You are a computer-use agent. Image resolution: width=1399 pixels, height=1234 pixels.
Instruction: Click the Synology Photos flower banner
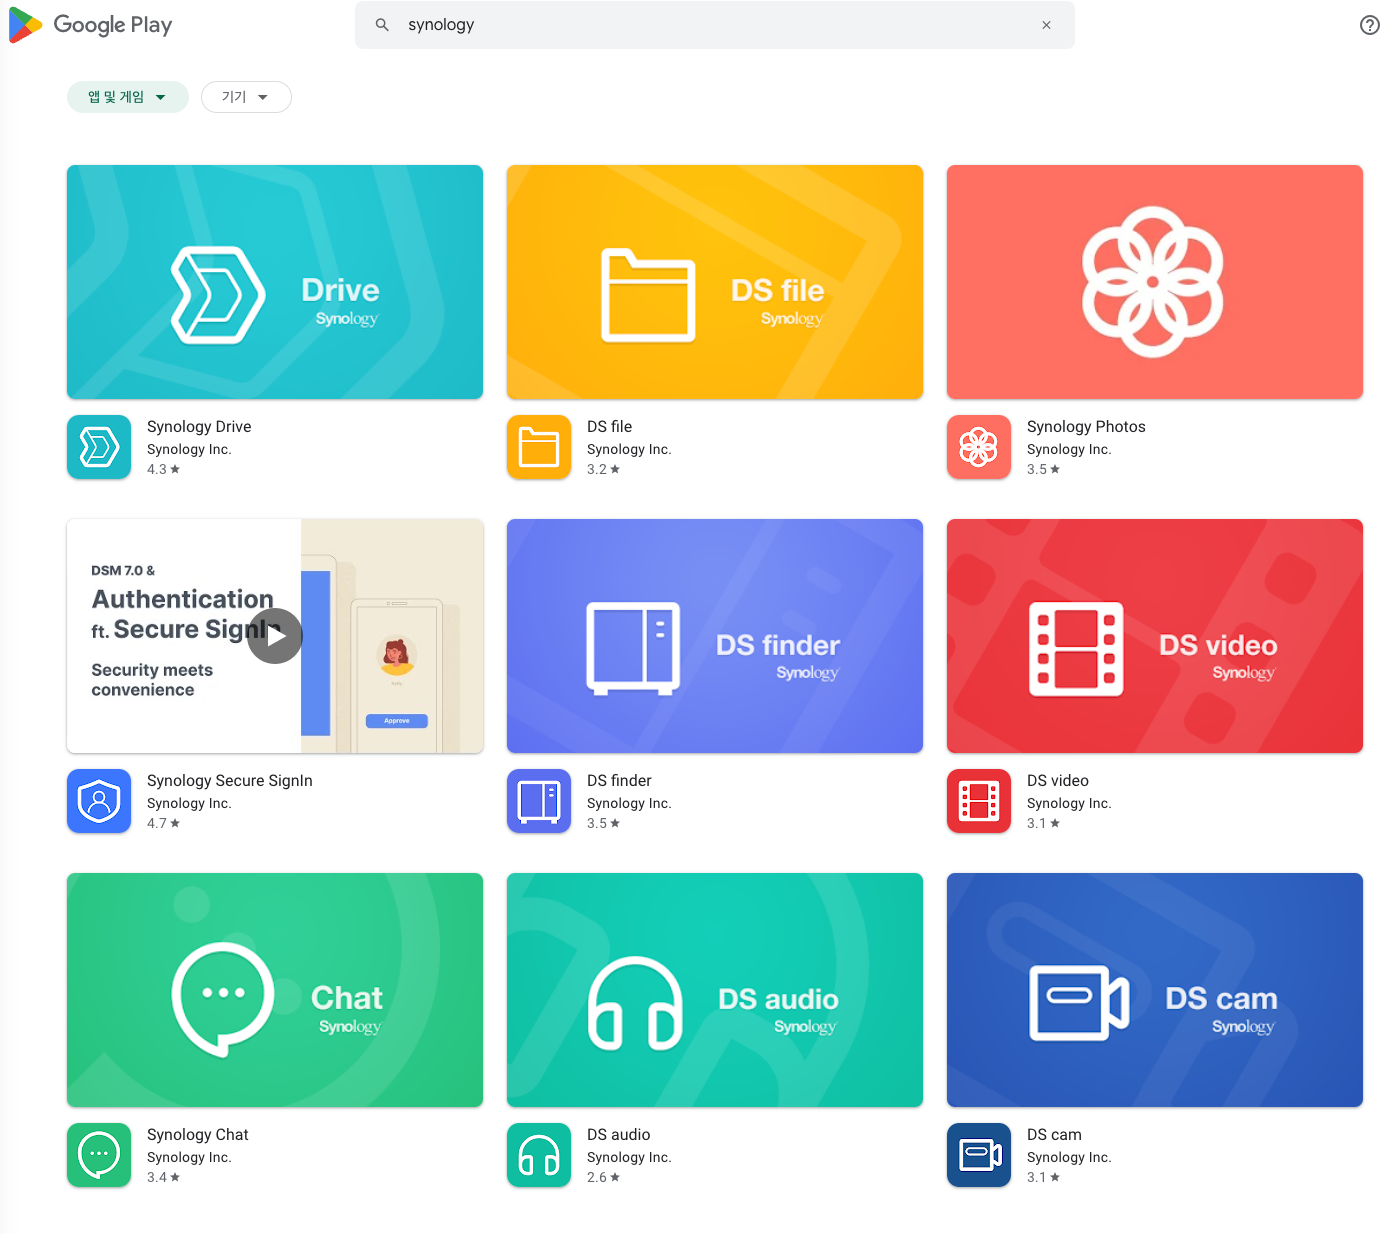pyautogui.click(x=1155, y=282)
